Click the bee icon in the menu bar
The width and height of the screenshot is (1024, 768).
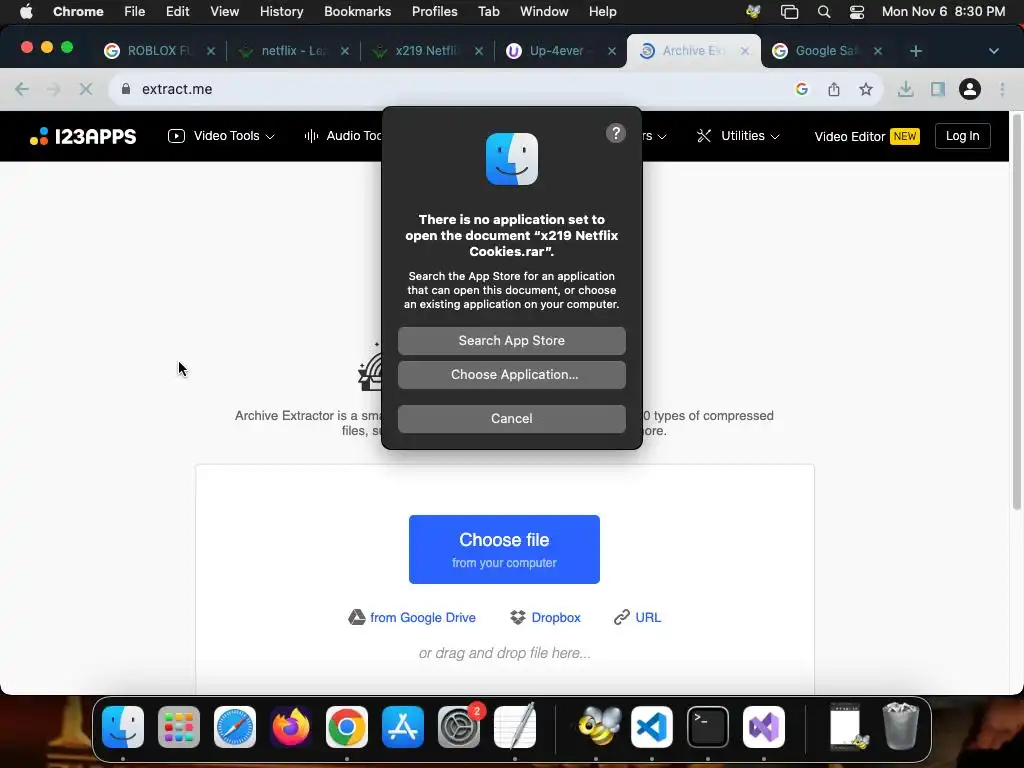(753, 12)
